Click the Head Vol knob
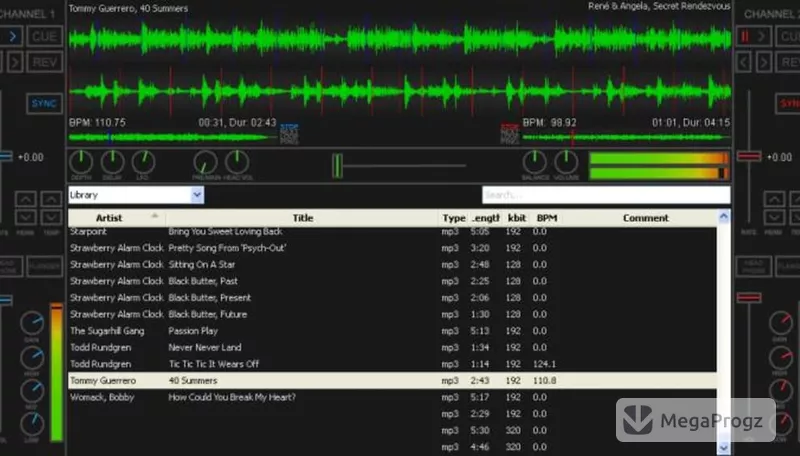 coord(237,162)
